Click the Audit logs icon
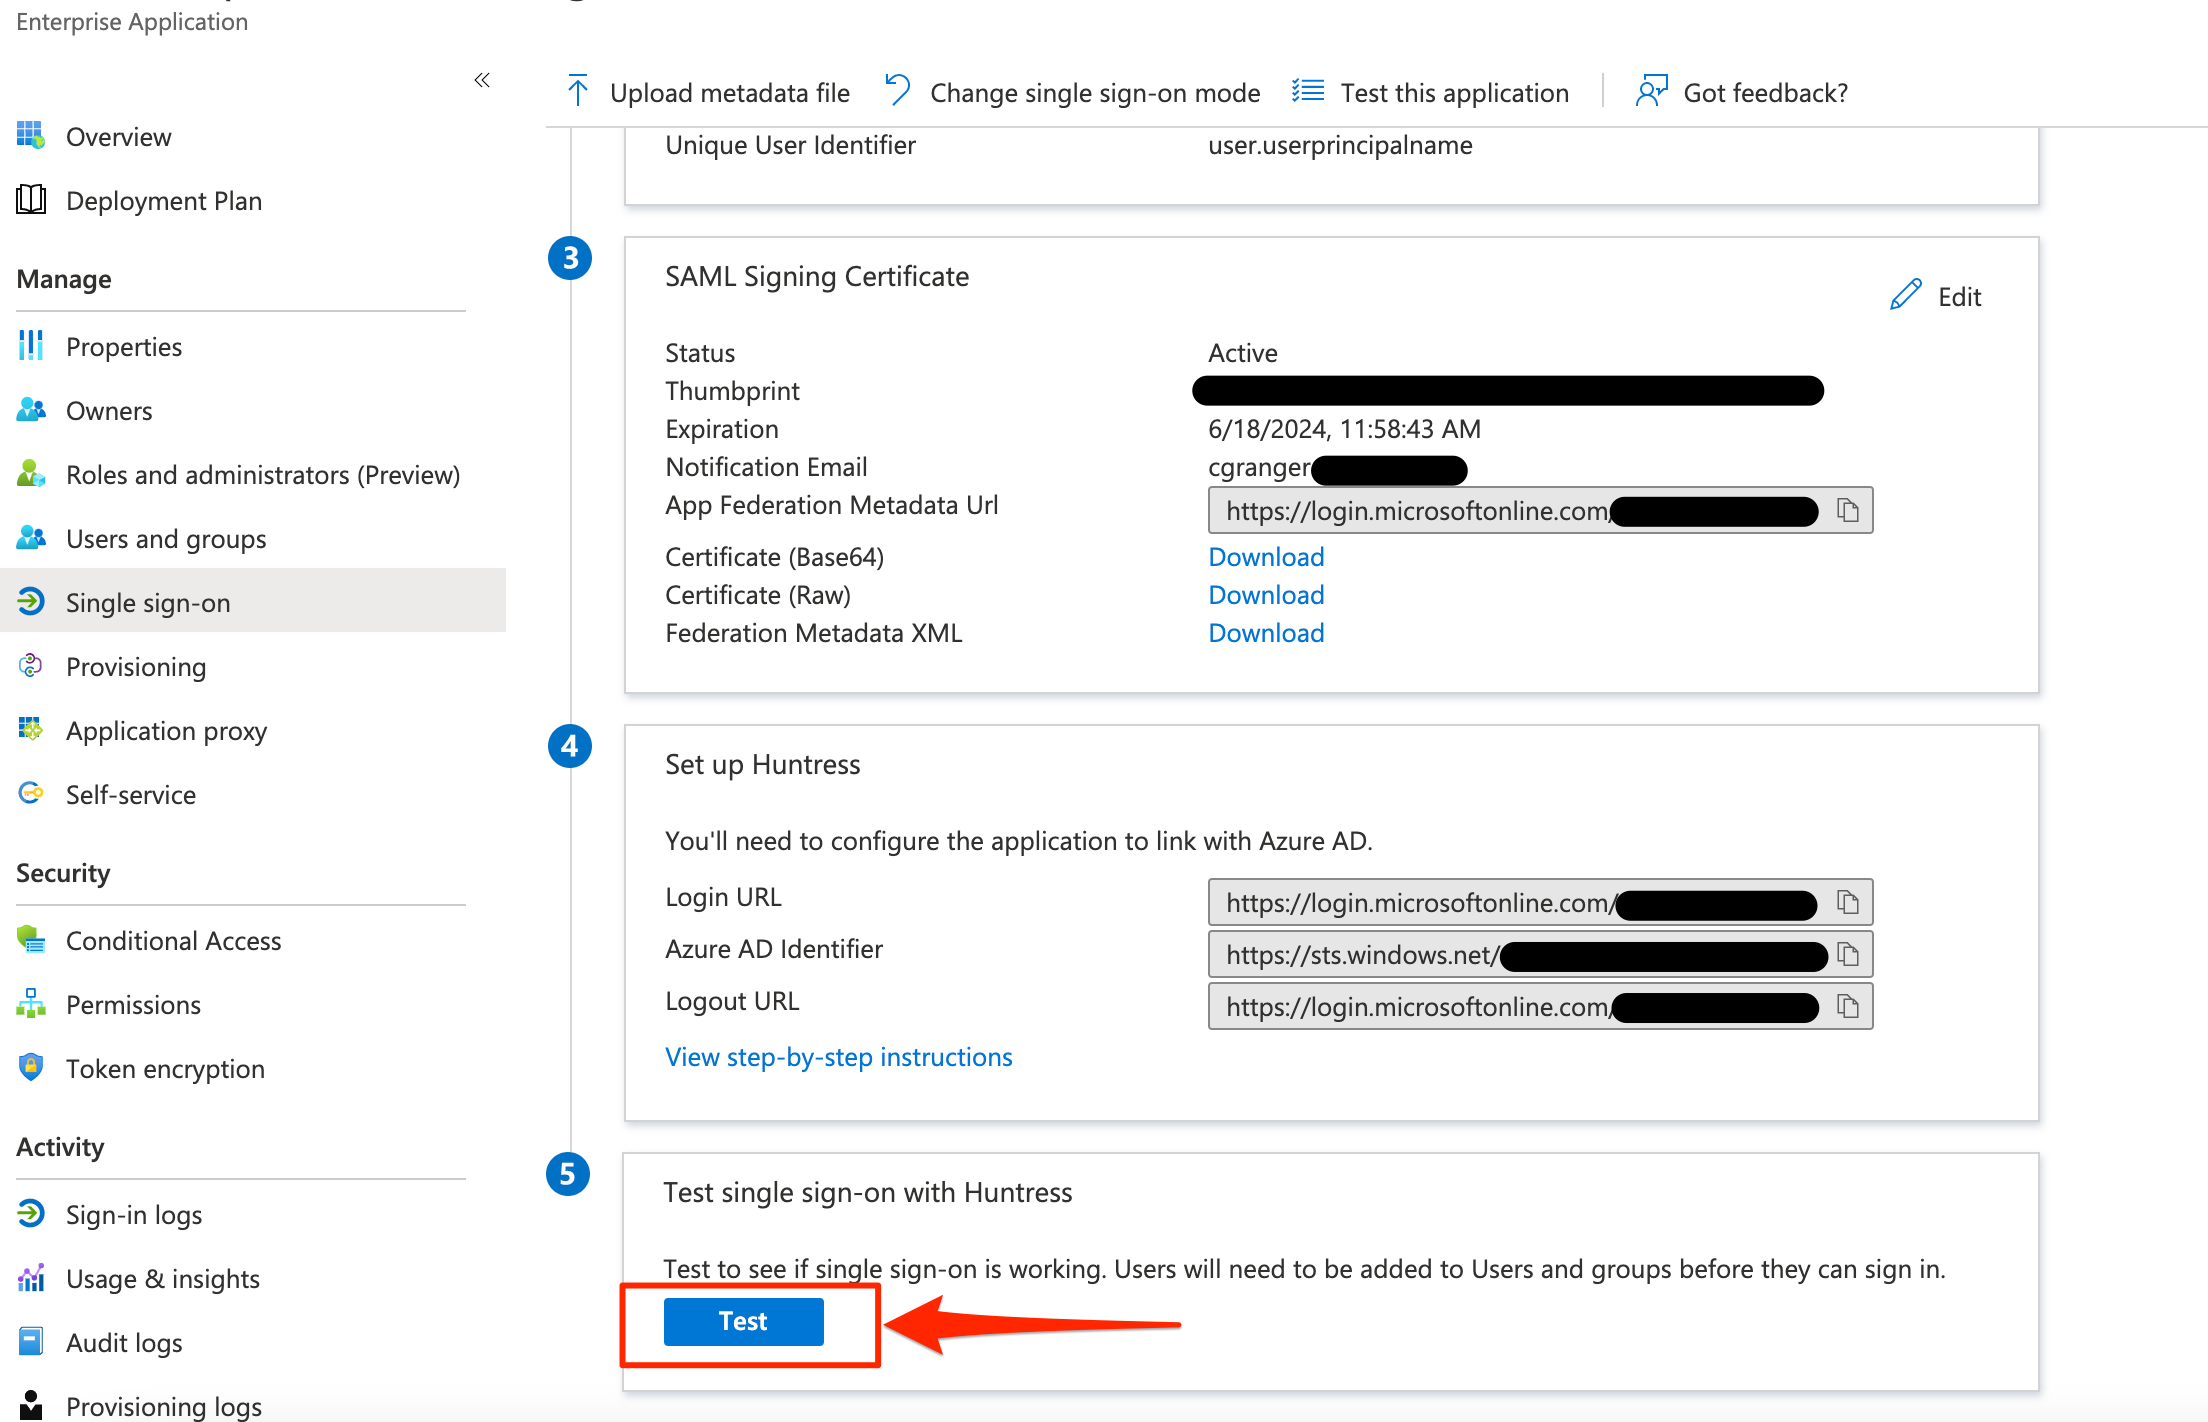This screenshot has width=2208, height=1422. tap(31, 1341)
